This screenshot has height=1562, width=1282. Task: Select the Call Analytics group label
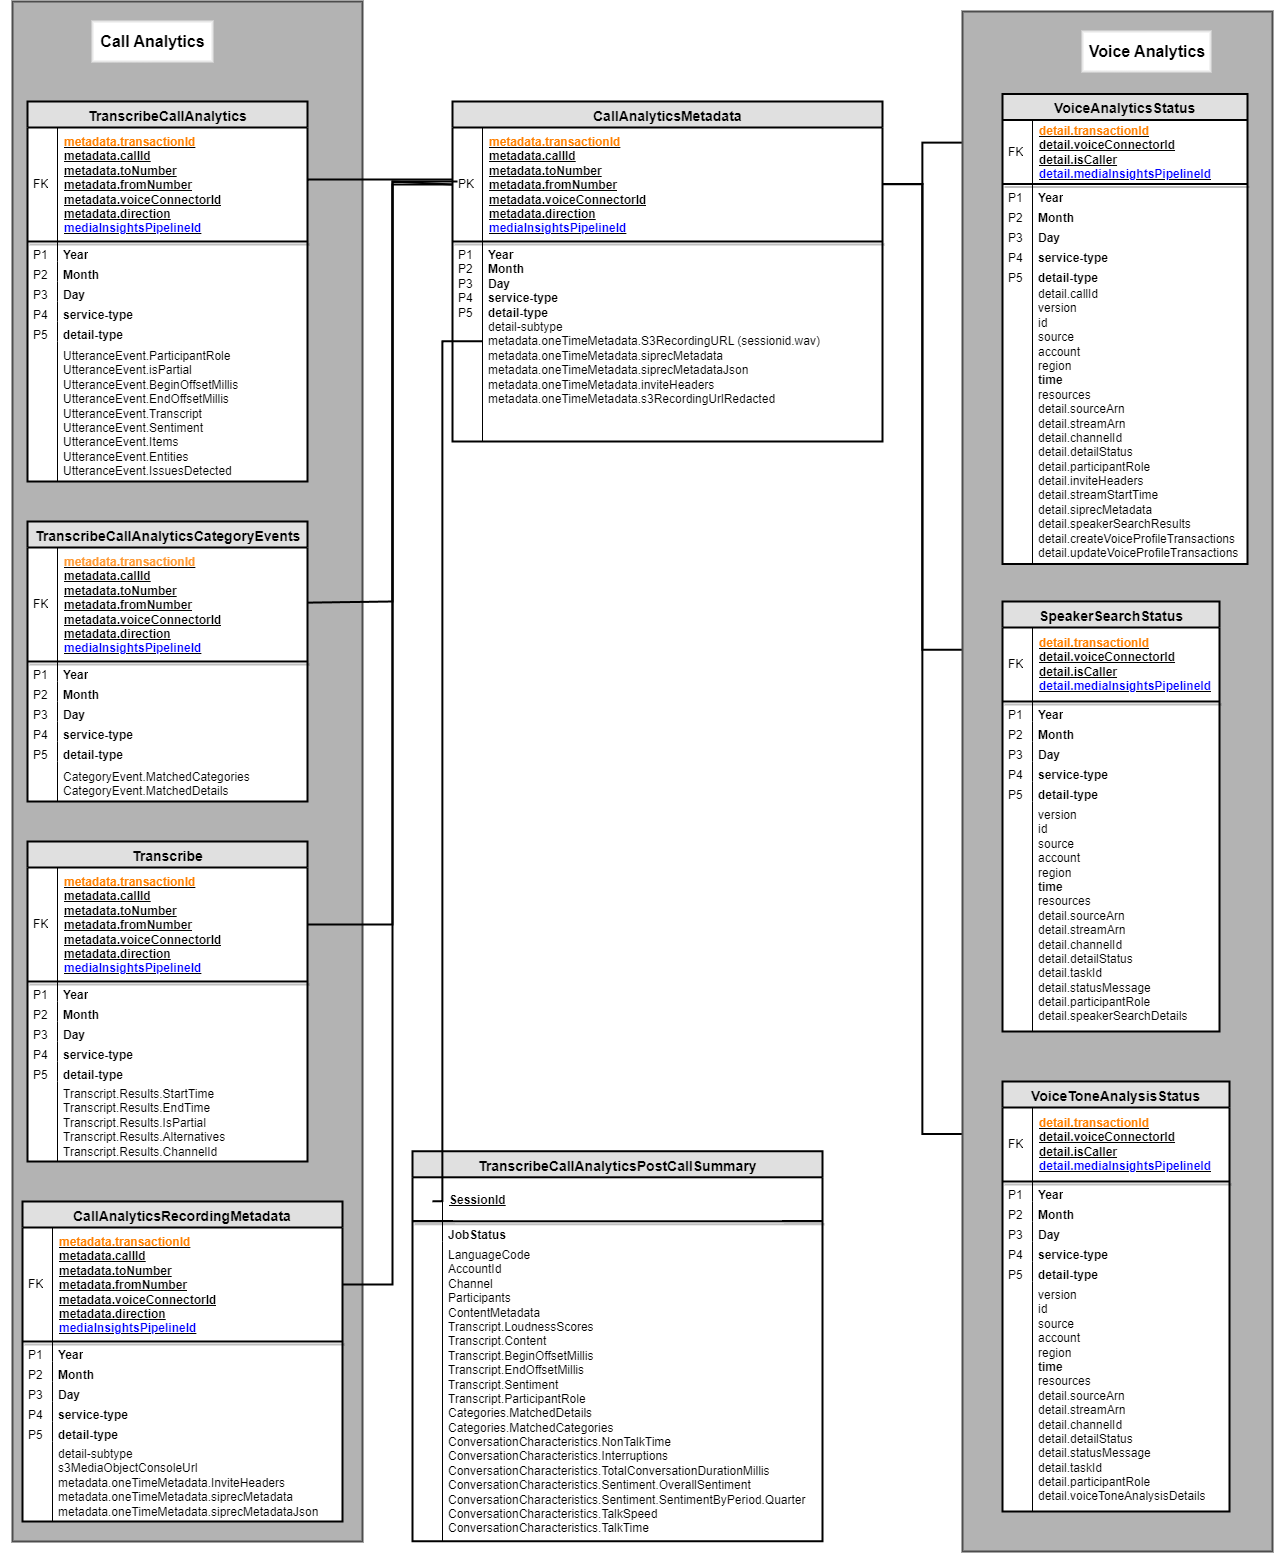(x=152, y=42)
